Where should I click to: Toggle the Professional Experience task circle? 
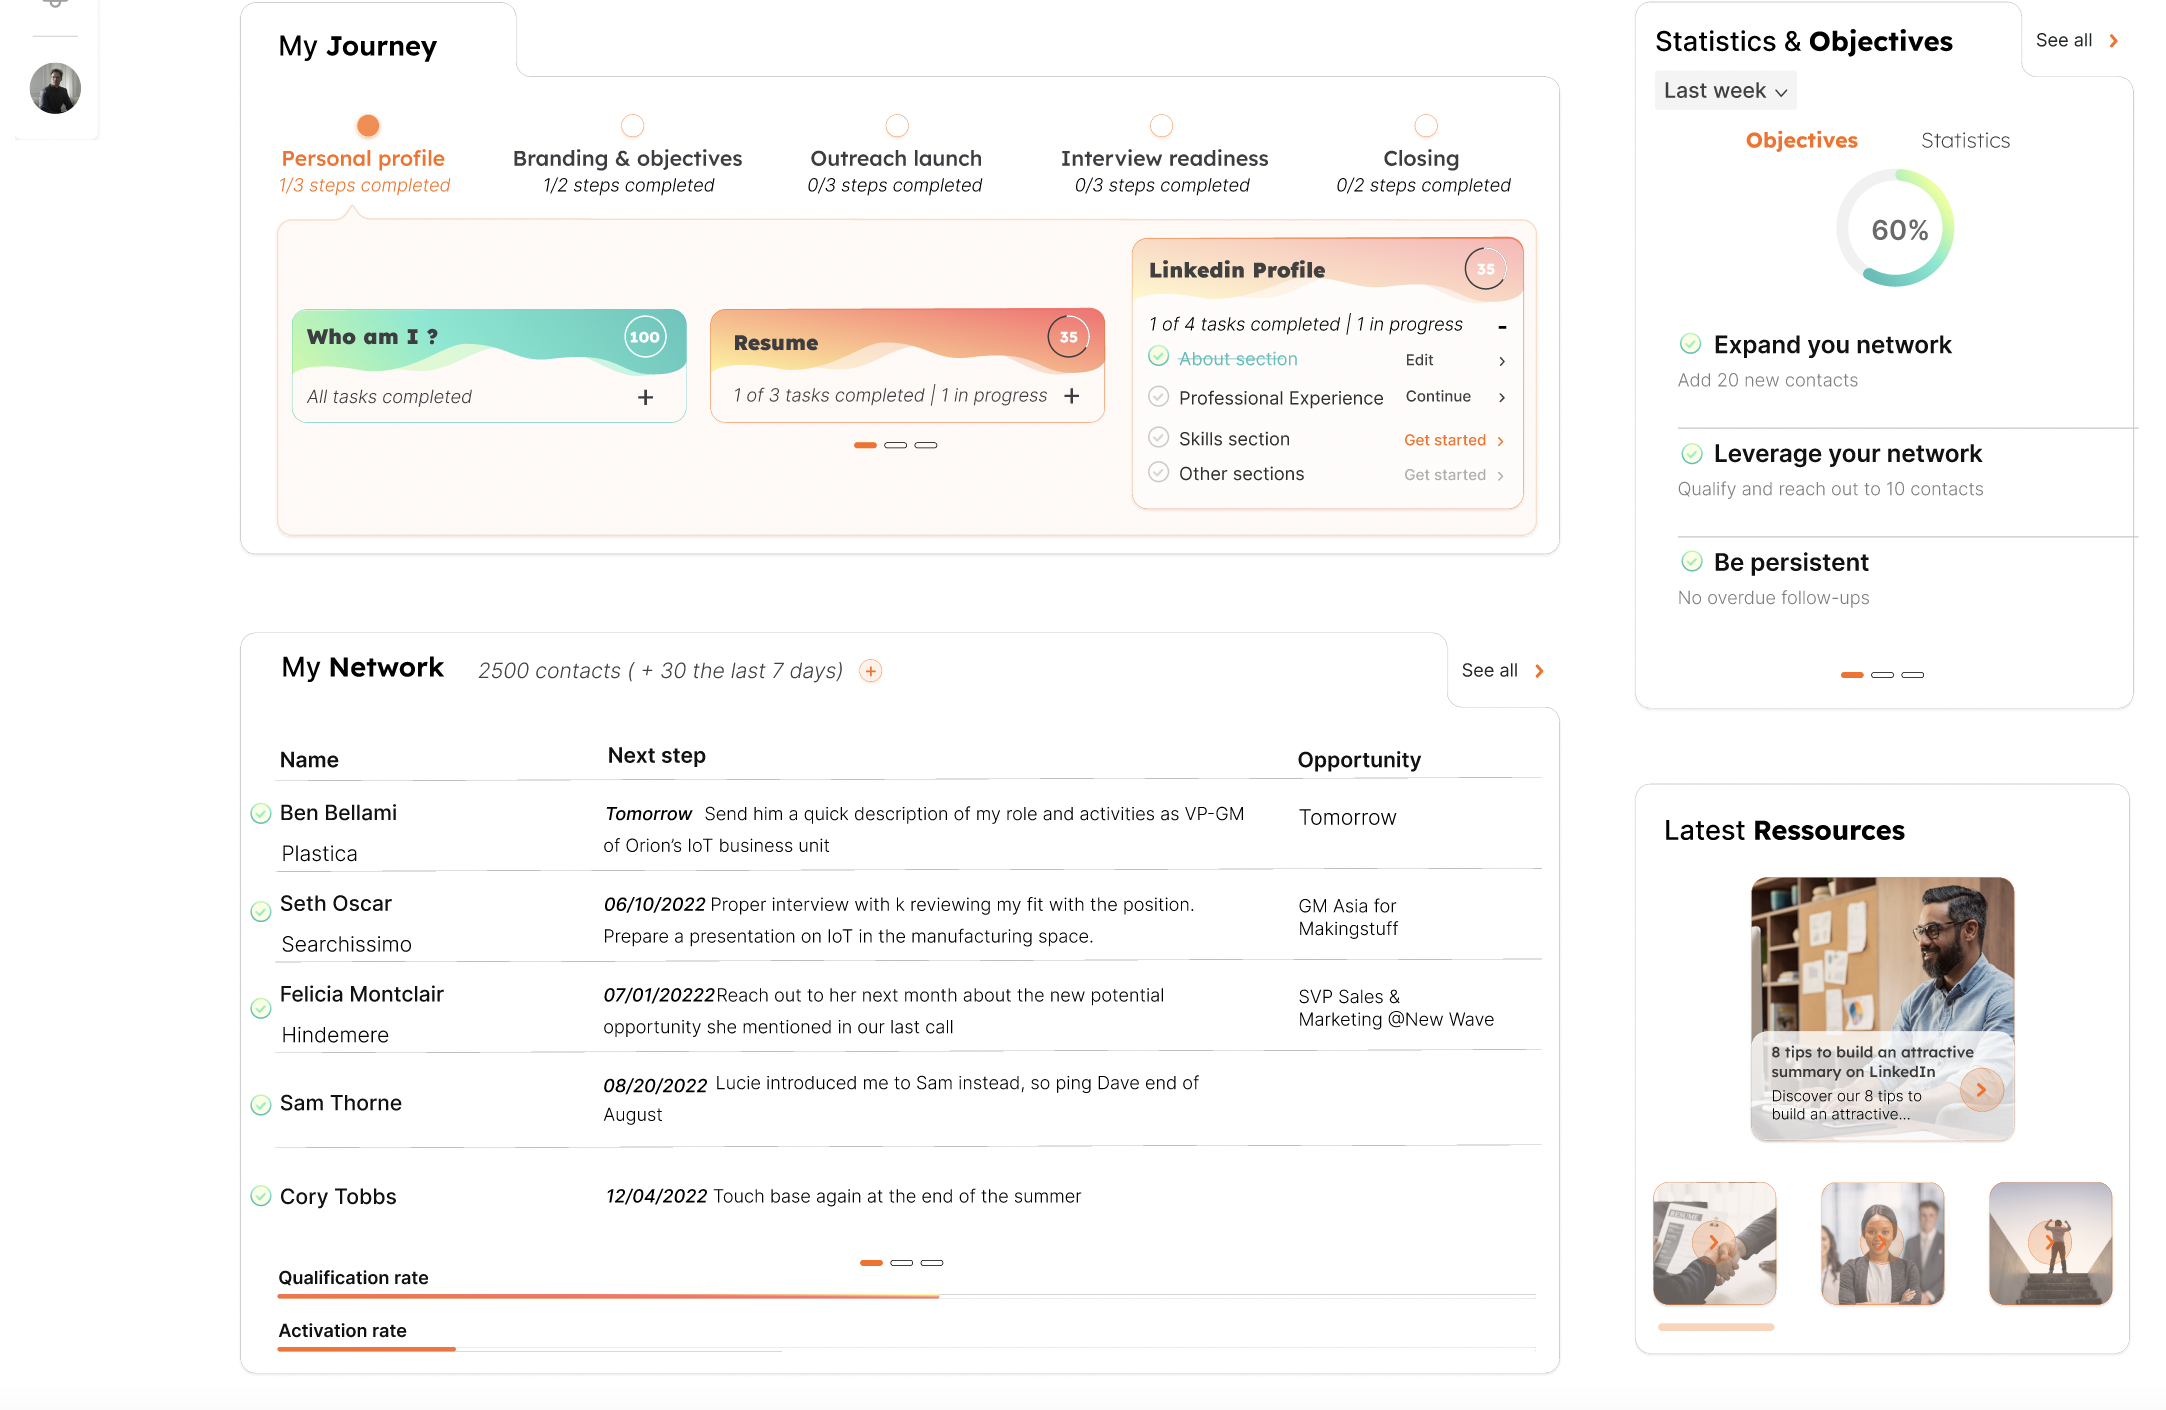tap(1158, 396)
